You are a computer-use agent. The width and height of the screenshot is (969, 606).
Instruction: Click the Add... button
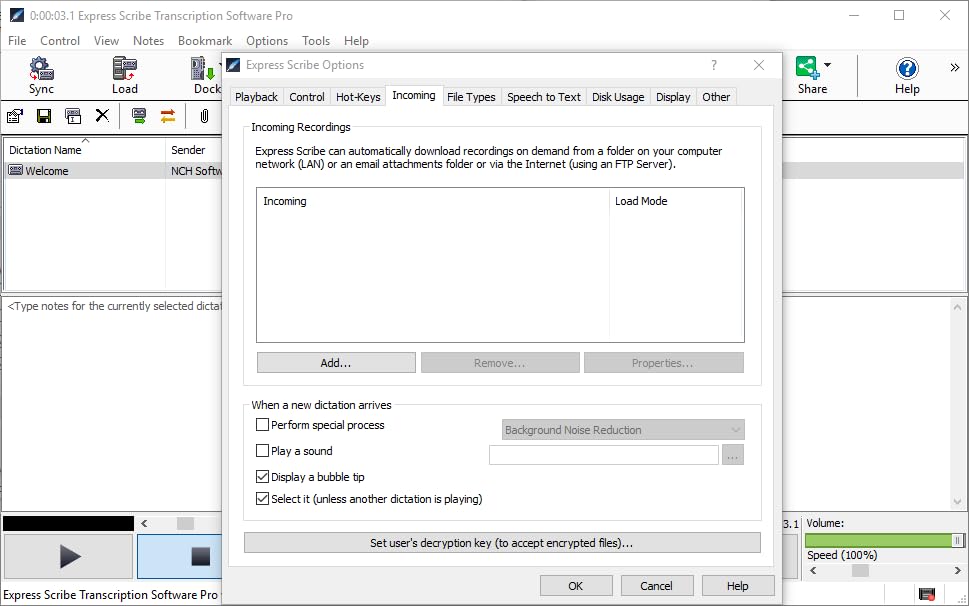[336, 363]
